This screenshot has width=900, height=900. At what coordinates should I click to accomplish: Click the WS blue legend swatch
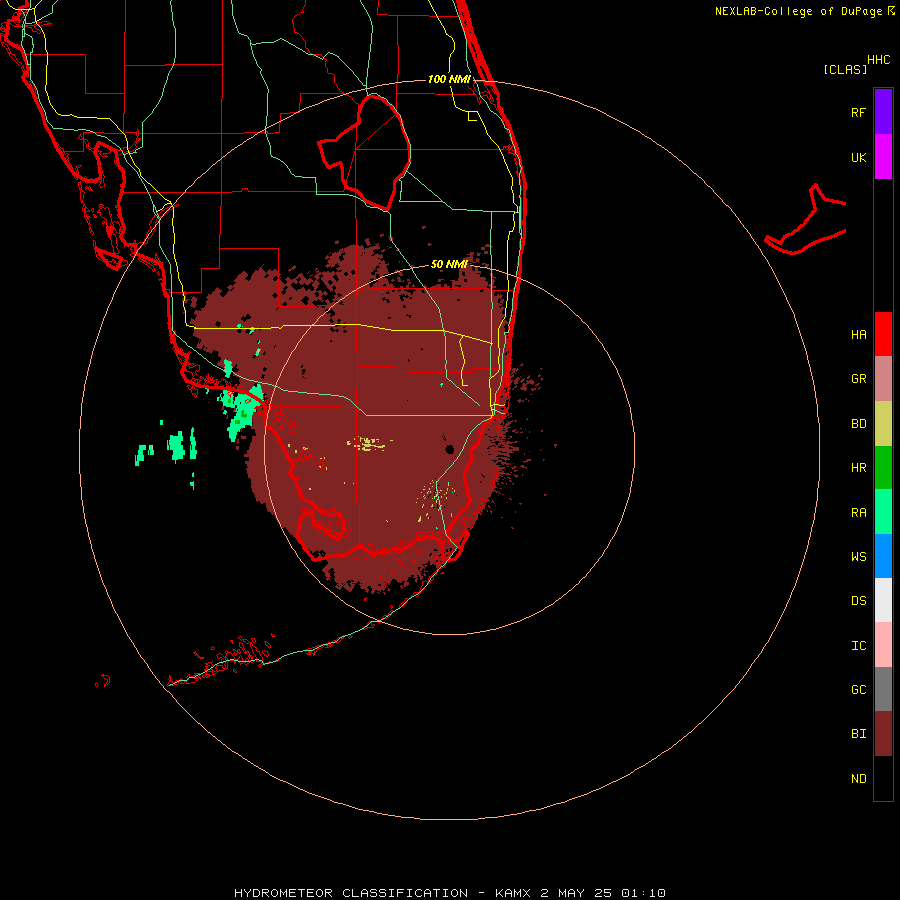click(883, 556)
